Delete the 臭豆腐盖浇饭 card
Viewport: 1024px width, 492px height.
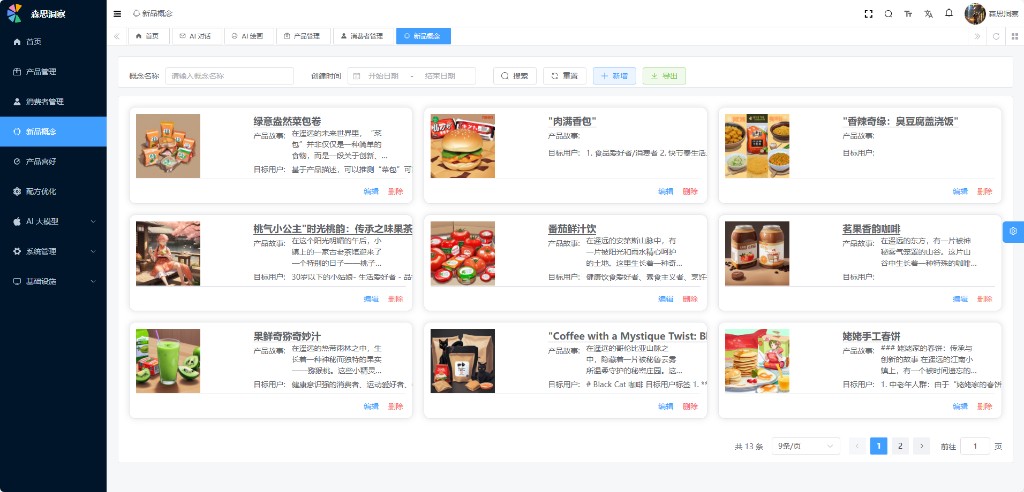(984, 191)
